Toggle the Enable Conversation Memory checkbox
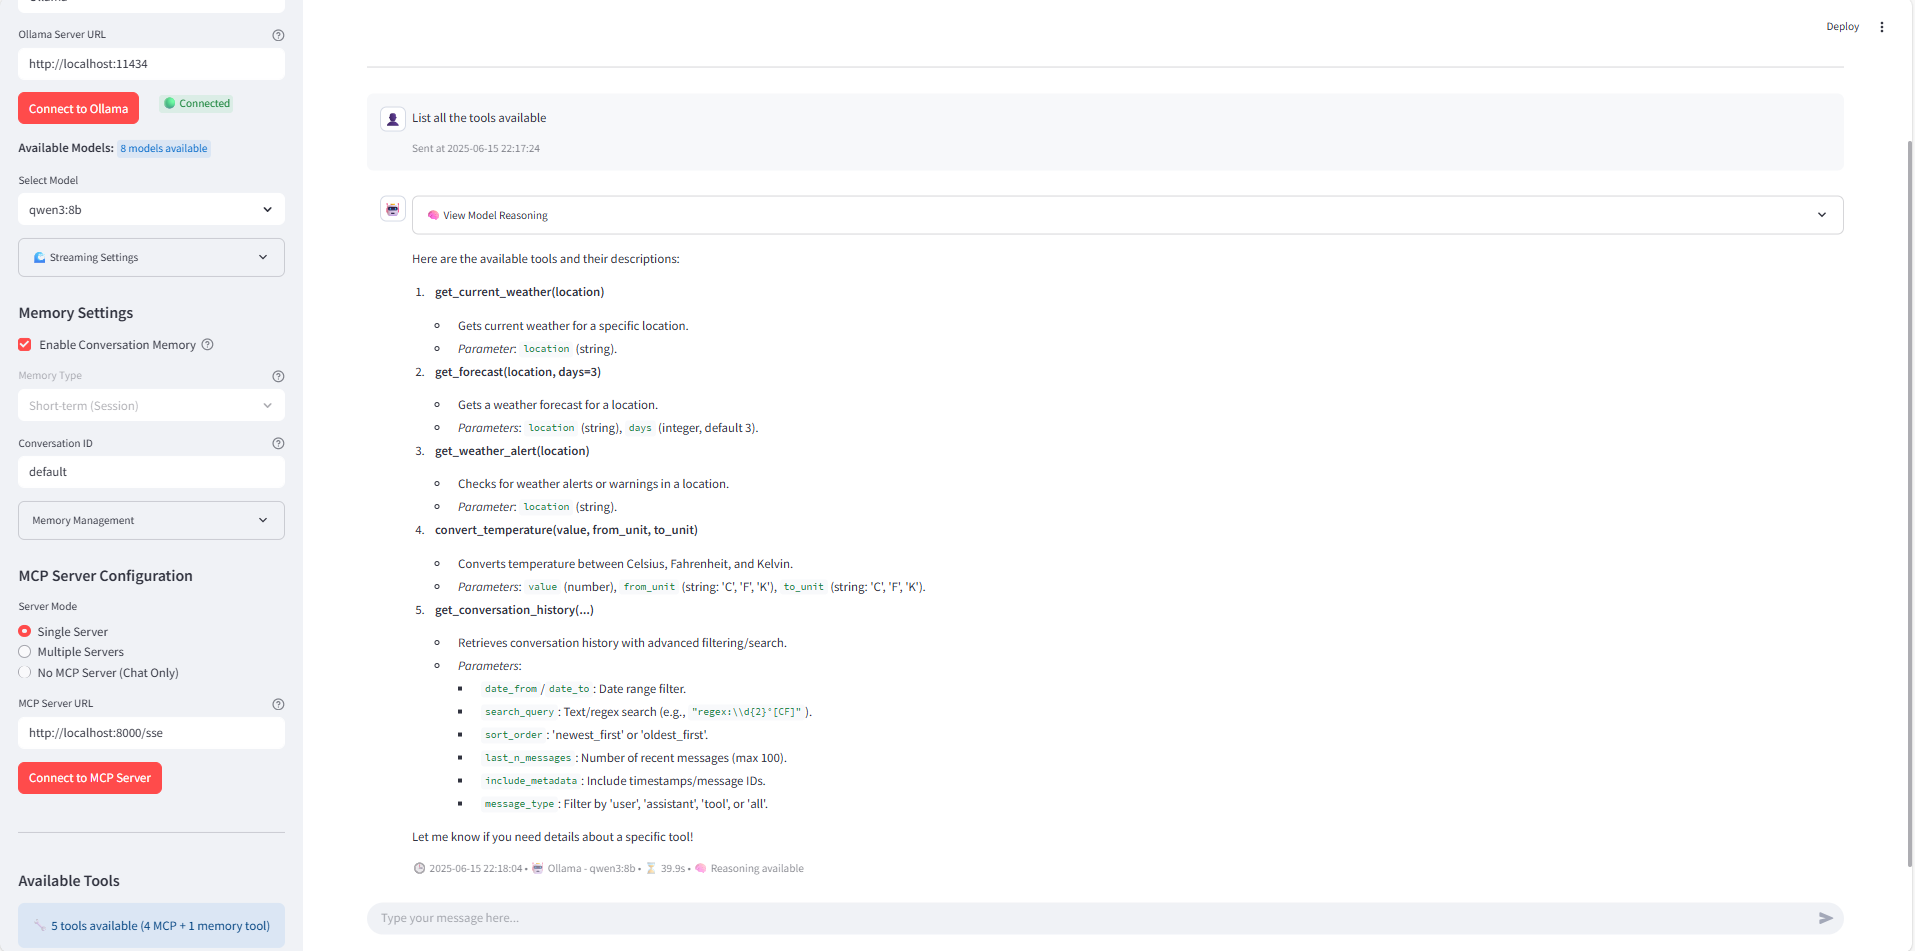 (25, 345)
